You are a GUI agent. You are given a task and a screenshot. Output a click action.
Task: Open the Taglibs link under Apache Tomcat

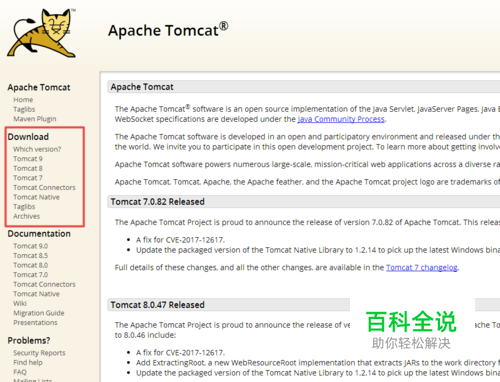24,109
